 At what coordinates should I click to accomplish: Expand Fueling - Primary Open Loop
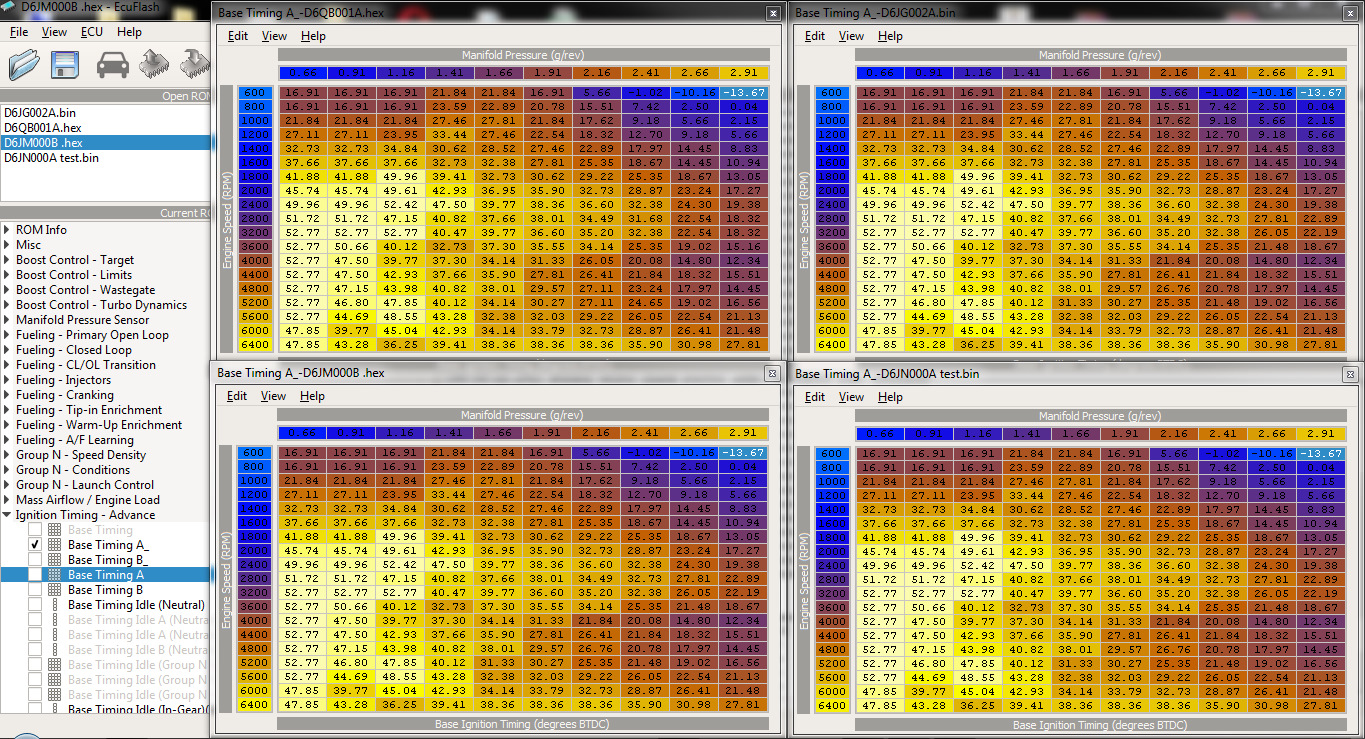point(8,335)
